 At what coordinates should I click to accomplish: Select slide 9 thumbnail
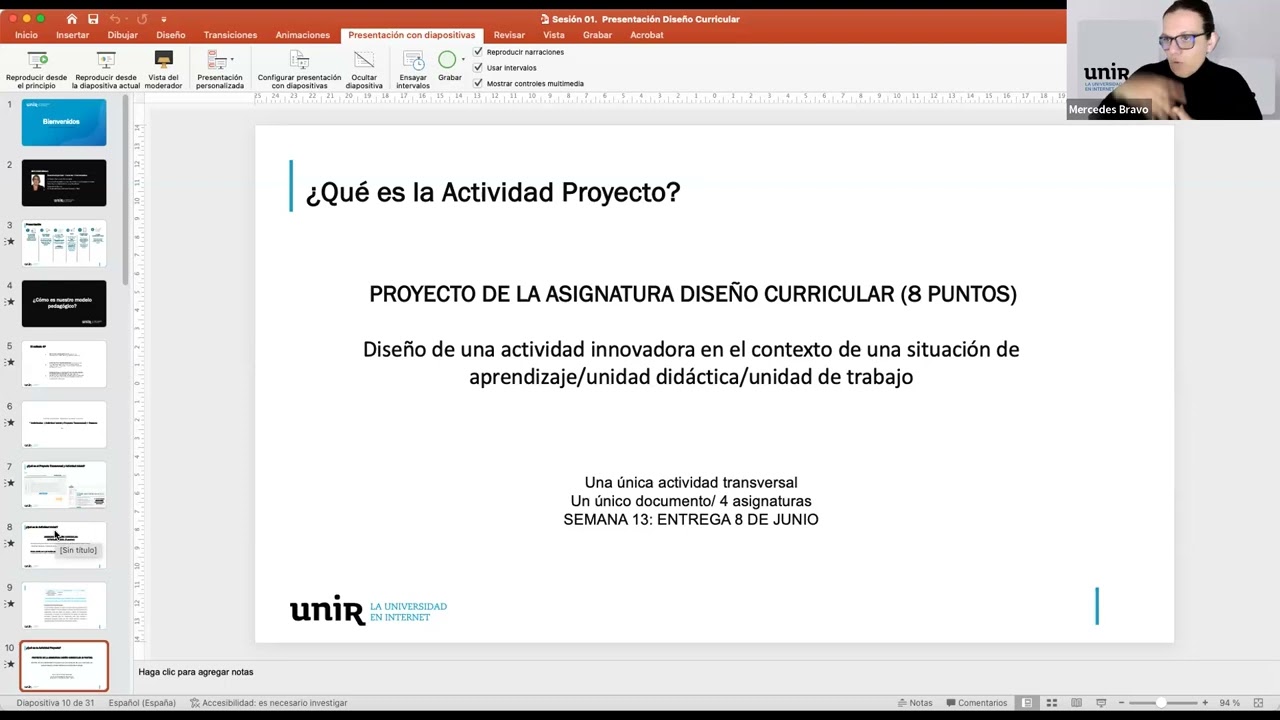(x=64, y=605)
